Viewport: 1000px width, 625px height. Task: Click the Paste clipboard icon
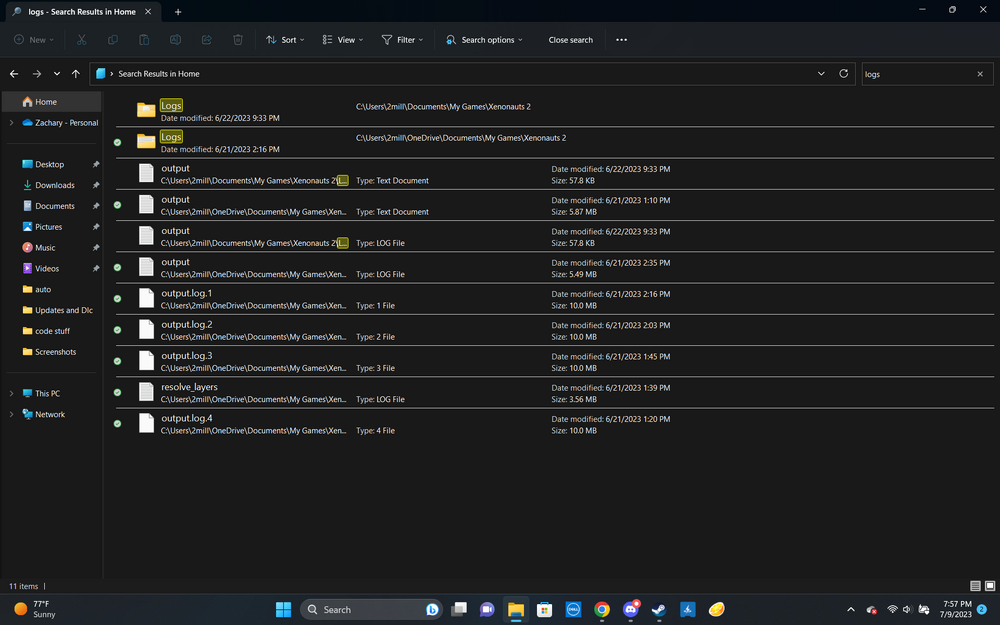144,40
